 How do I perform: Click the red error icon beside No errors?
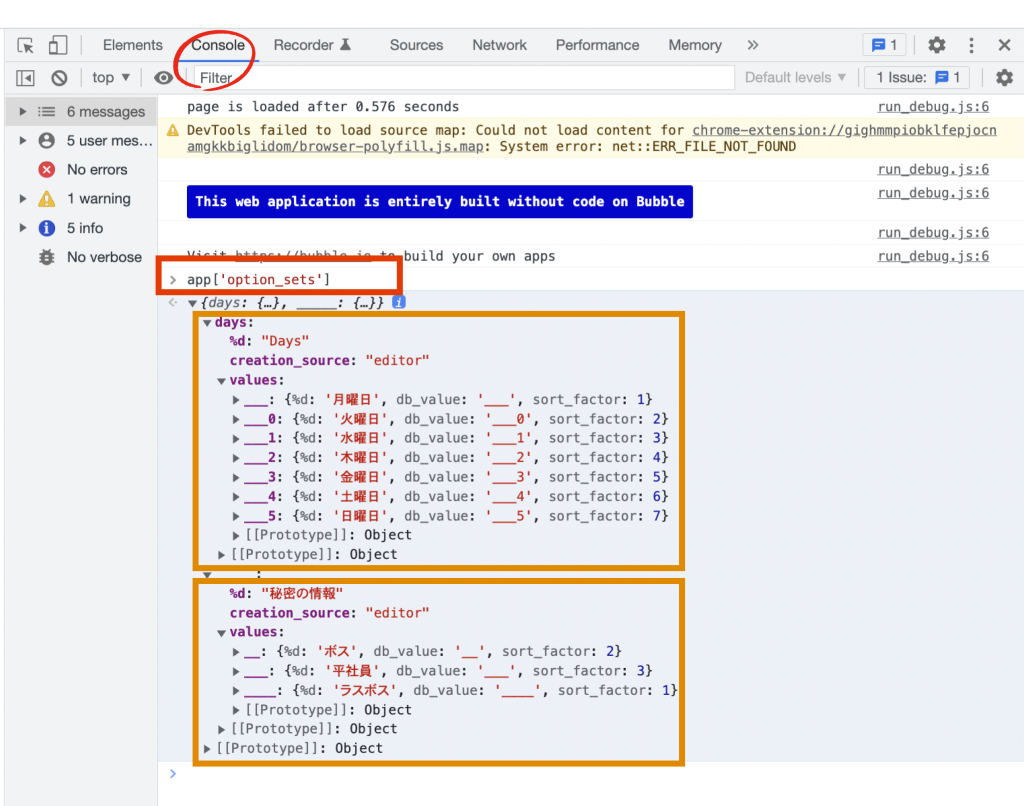click(46, 170)
